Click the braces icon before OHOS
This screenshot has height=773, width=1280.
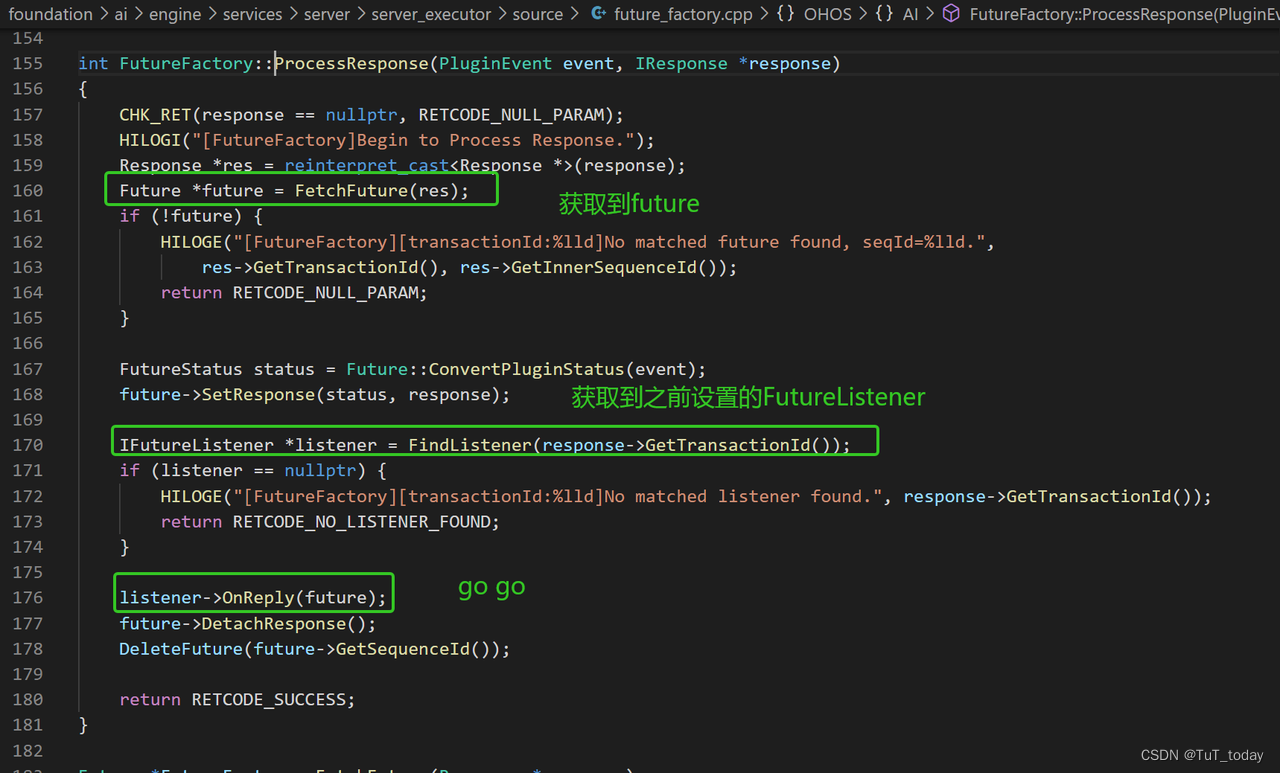pos(785,14)
